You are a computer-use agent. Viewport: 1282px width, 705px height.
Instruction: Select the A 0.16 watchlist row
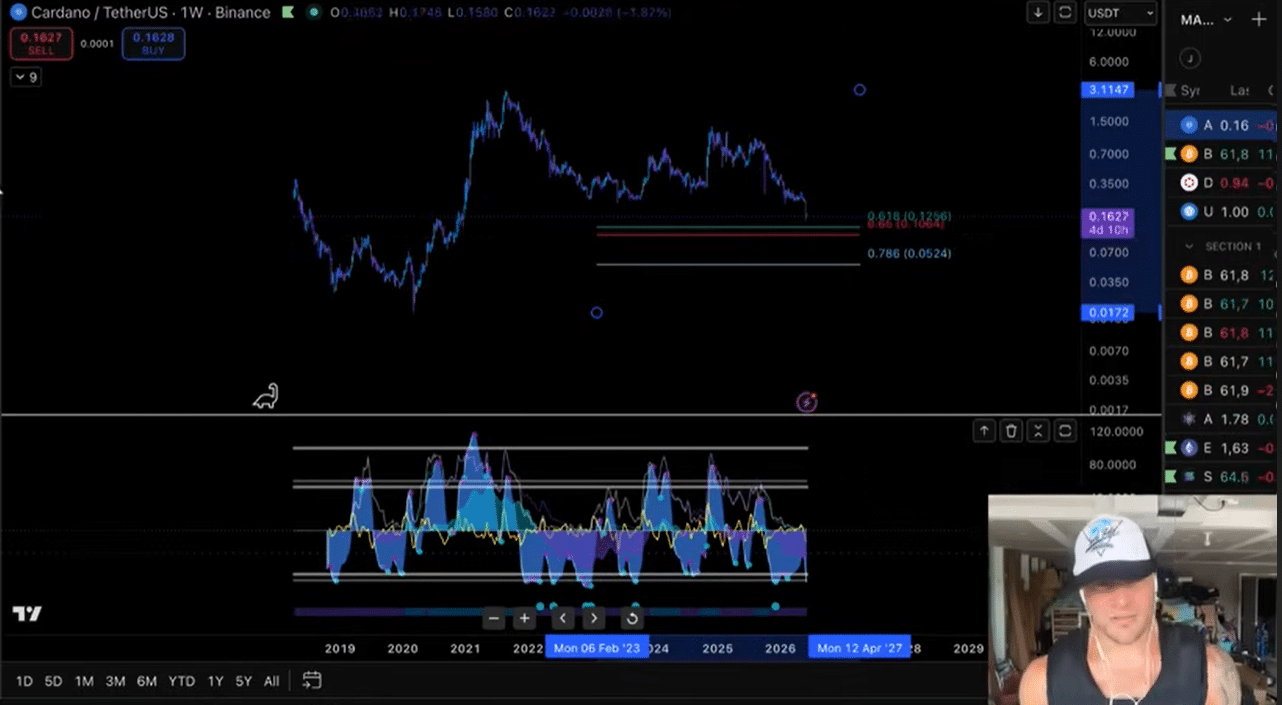coord(1223,125)
